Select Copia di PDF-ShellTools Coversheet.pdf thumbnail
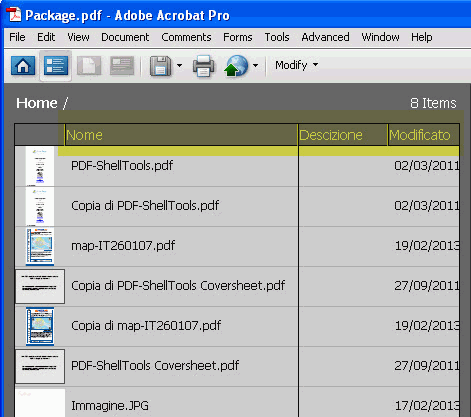471x417 pixels. point(40,286)
